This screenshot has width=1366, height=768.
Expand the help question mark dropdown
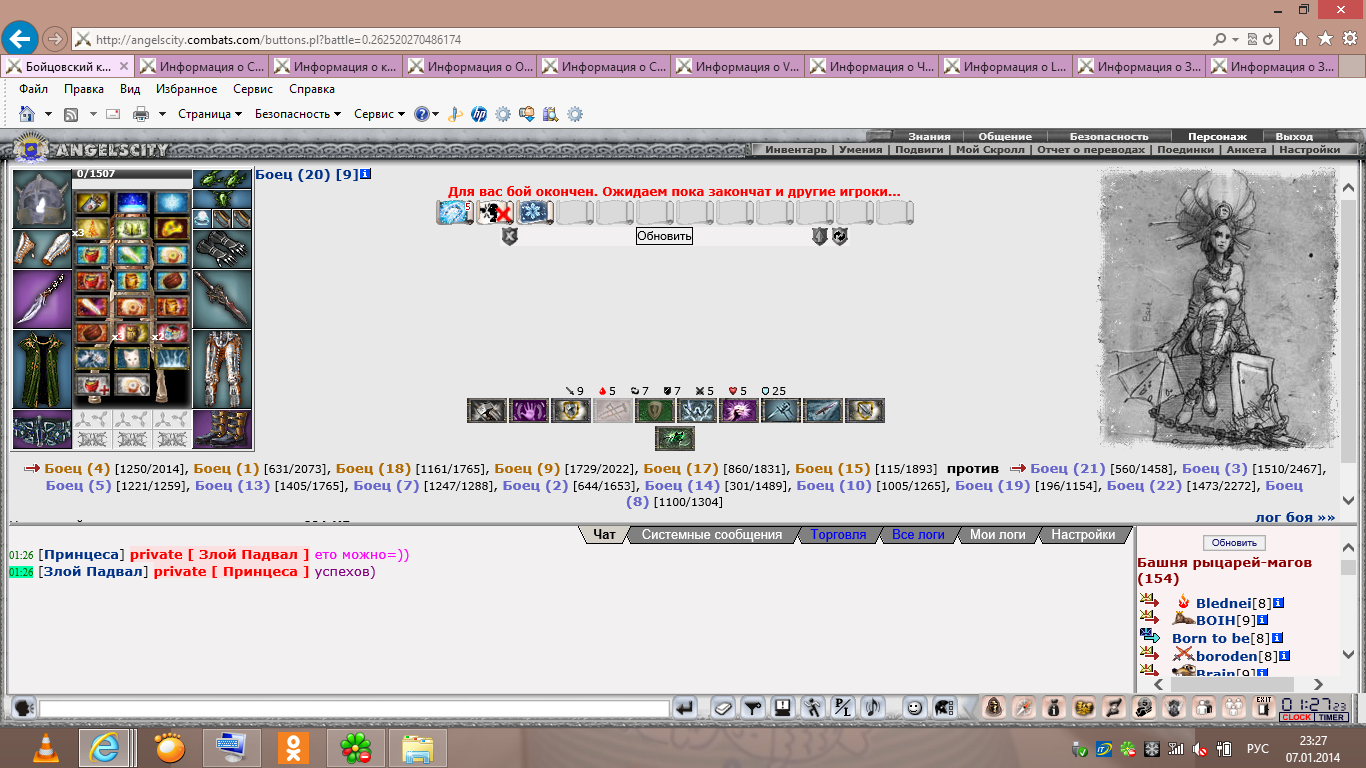click(435, 114)
